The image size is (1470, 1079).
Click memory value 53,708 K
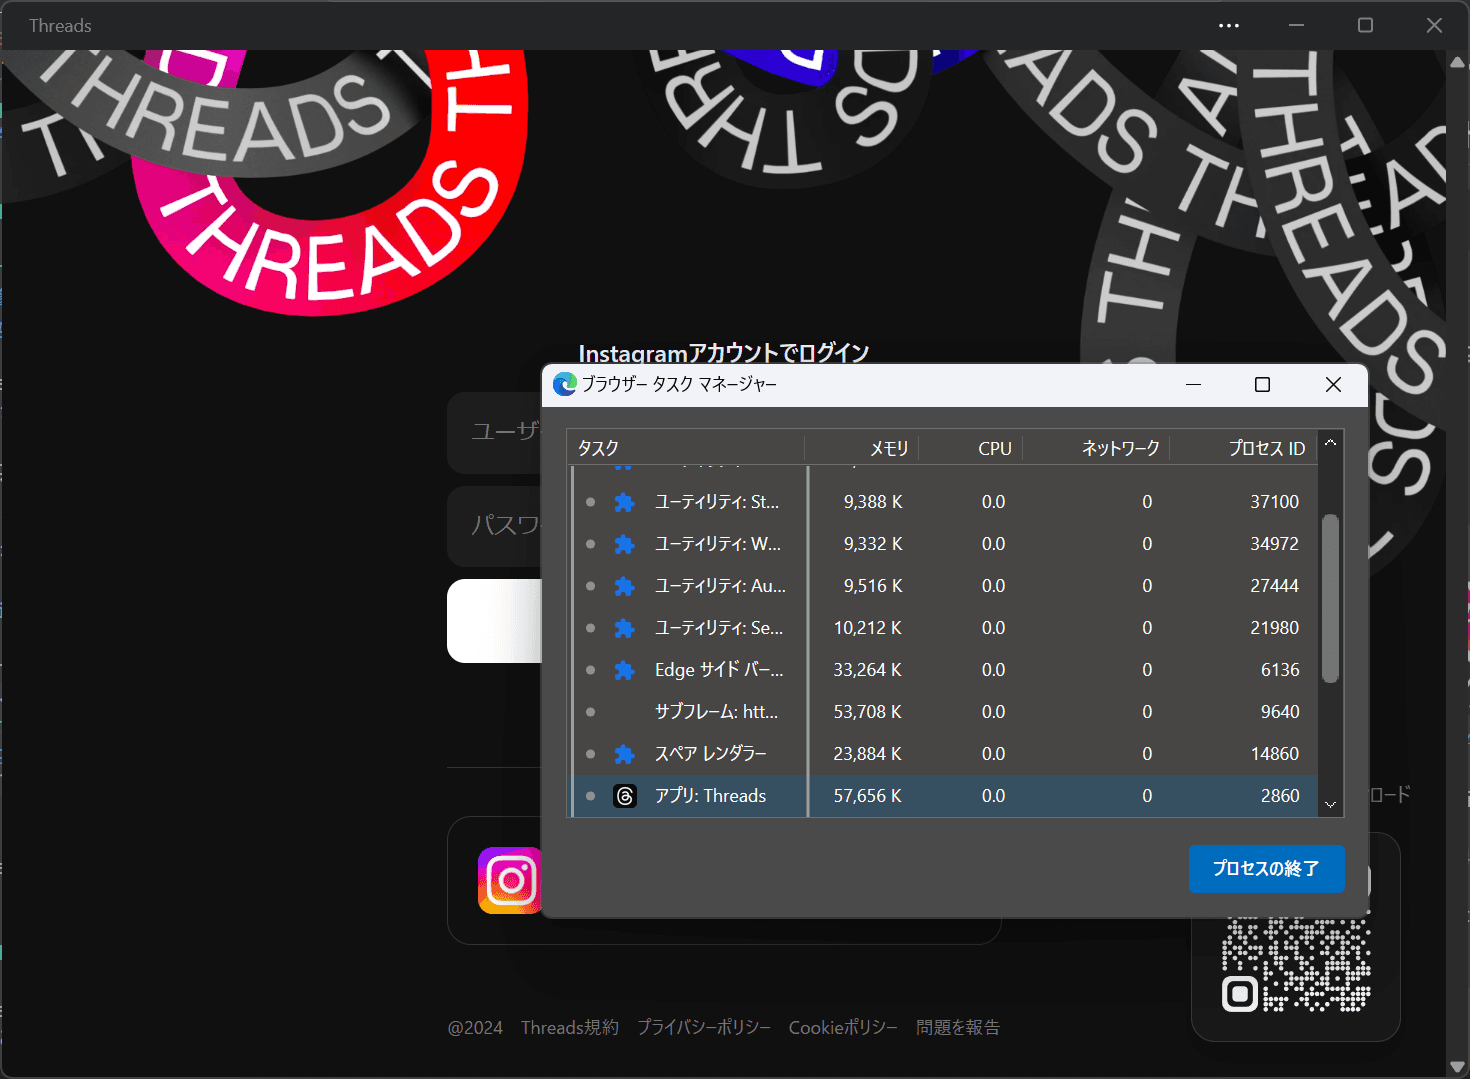click(x=868, y=712)
